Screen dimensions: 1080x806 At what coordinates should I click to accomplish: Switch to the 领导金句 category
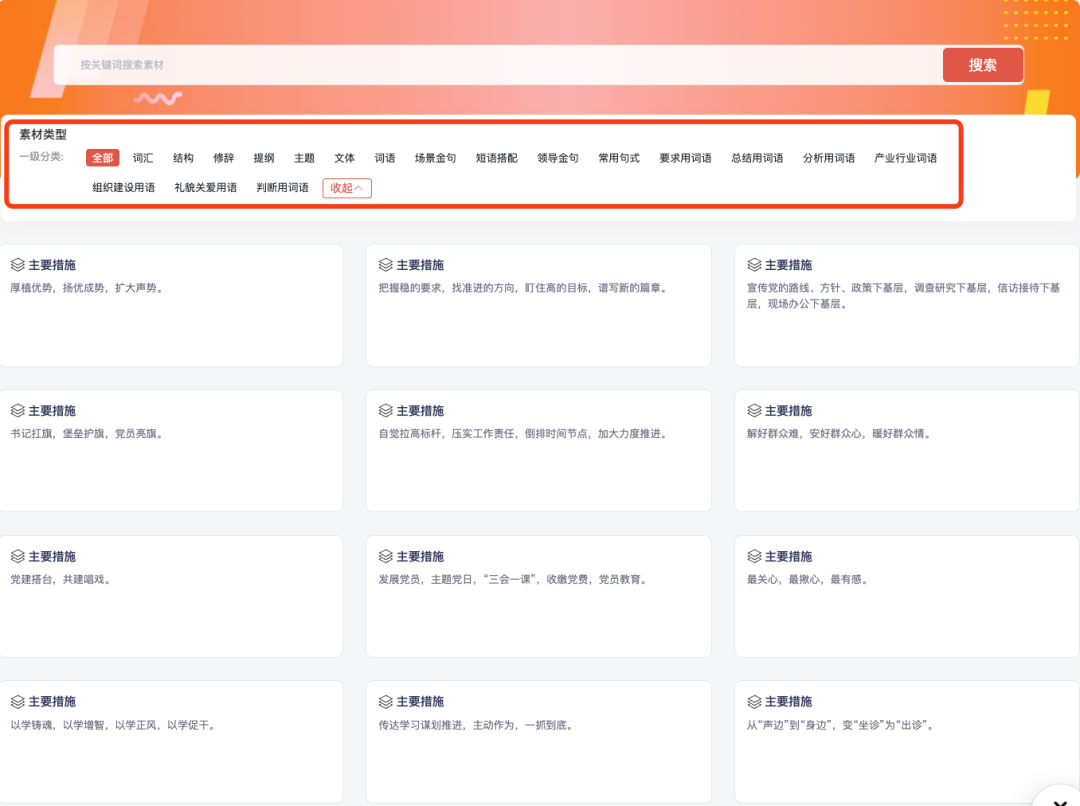(x=559, y=157)
